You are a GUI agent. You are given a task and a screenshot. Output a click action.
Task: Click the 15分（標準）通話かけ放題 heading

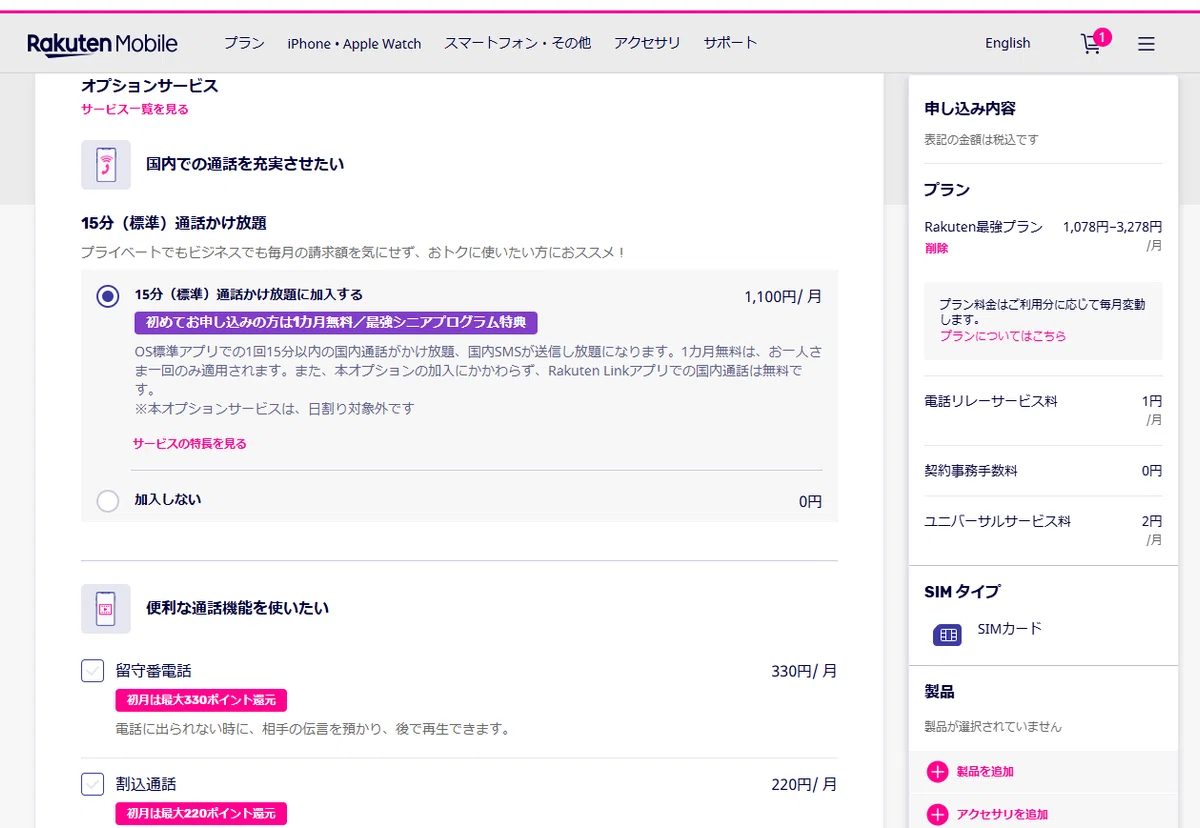click(x=174, y=223)
